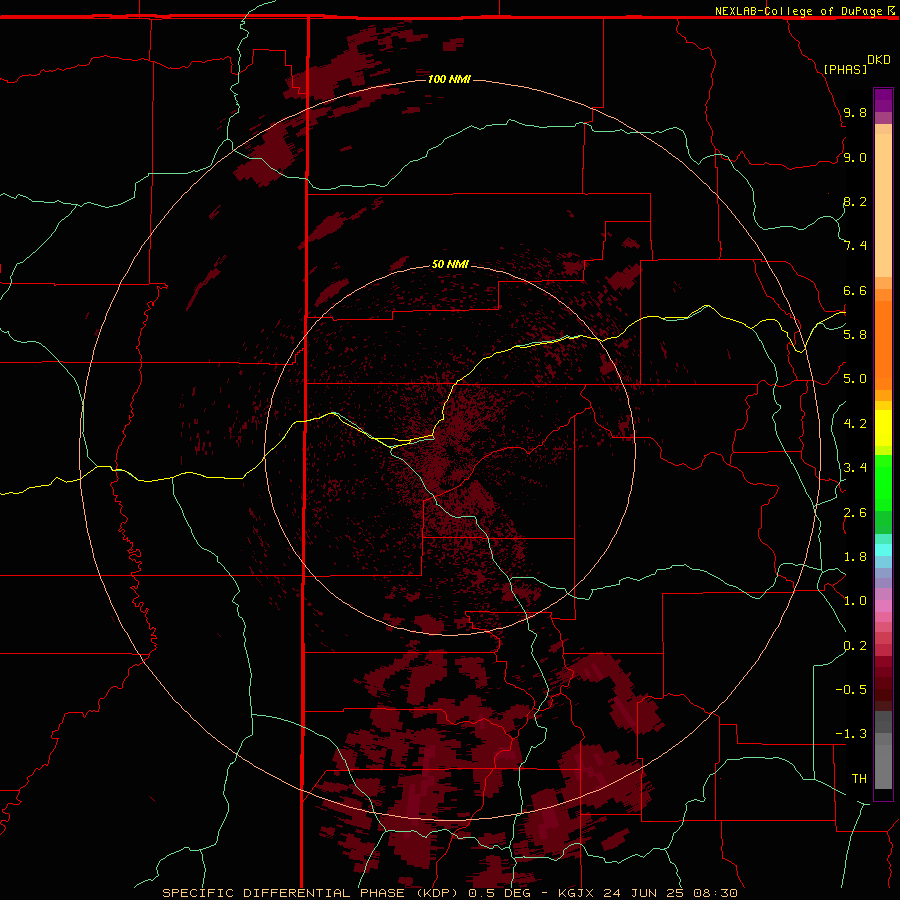
Task: Click the 7.4 colorbar value
Action: [x=855, y=246]
